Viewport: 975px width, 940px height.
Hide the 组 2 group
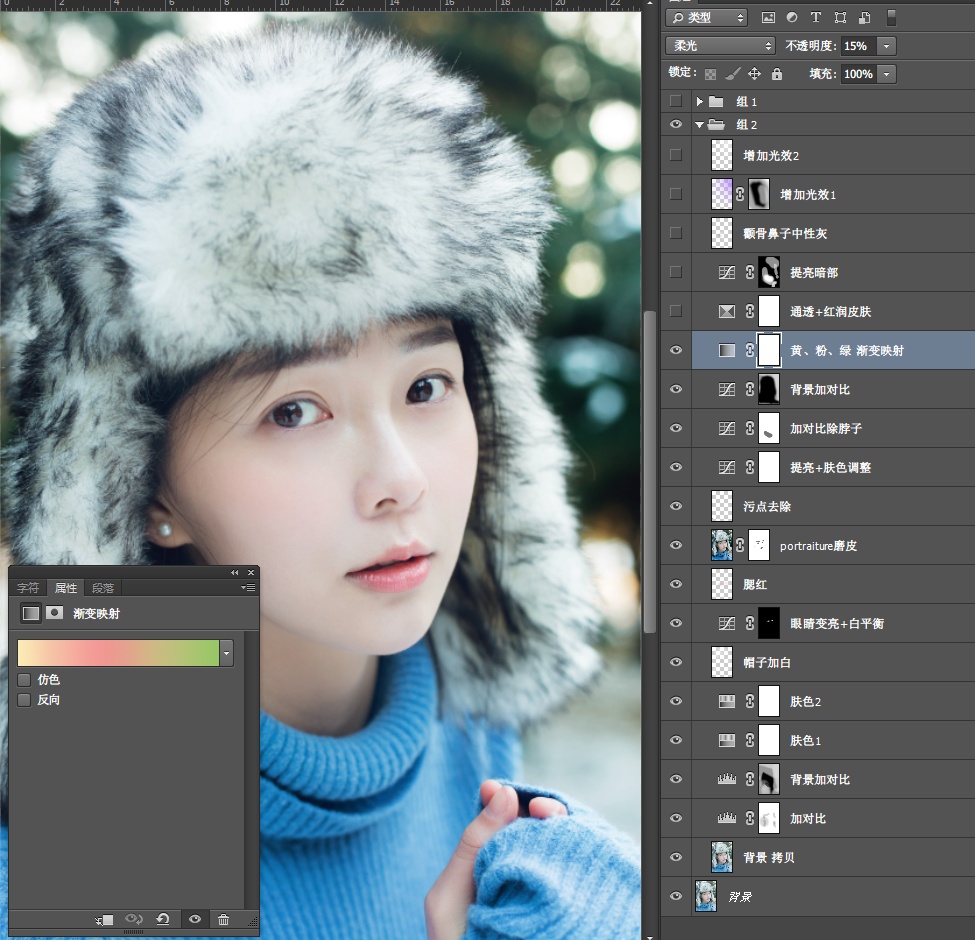coord(676,124)
